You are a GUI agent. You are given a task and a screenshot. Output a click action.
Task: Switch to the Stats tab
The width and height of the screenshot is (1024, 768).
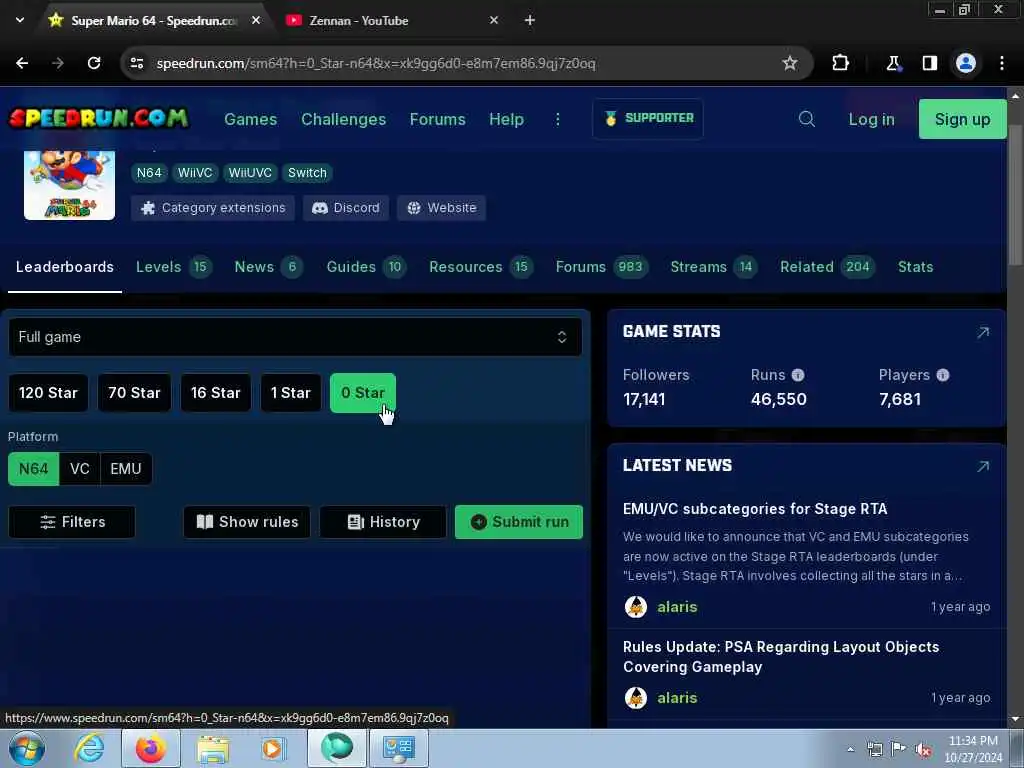coord(916,266)
